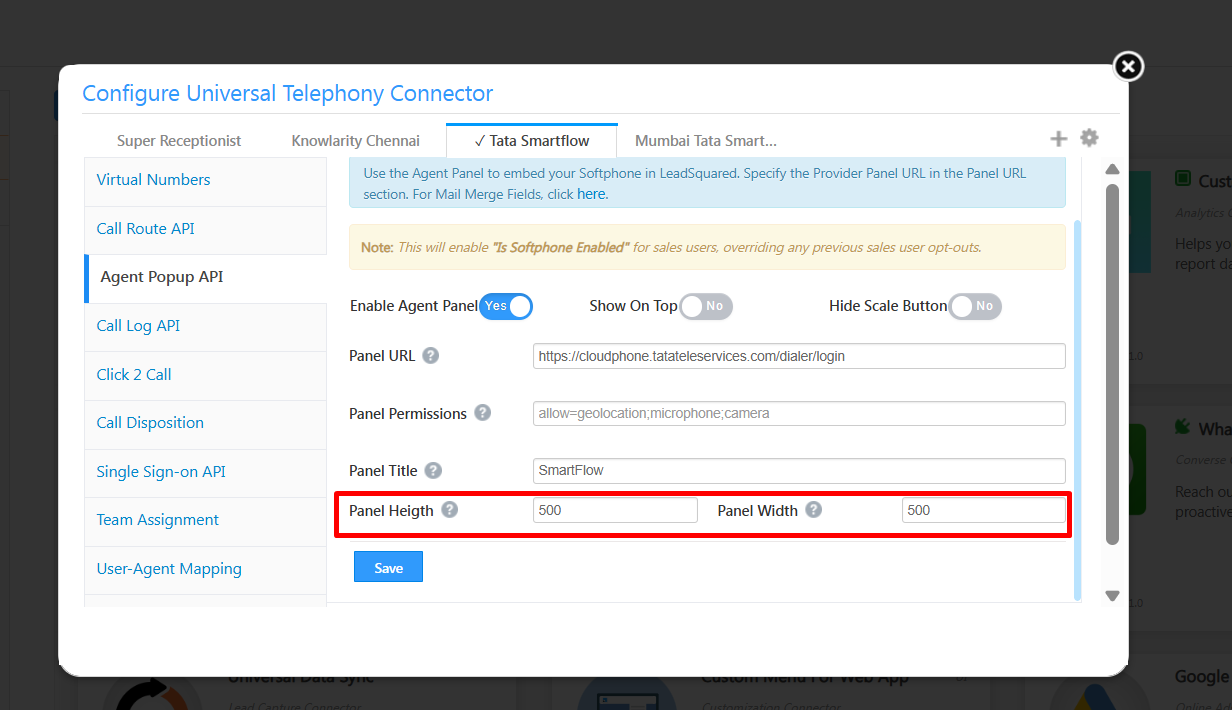
Task: Add a new connector tab with plus icon
Action: tap(1058, 138)
